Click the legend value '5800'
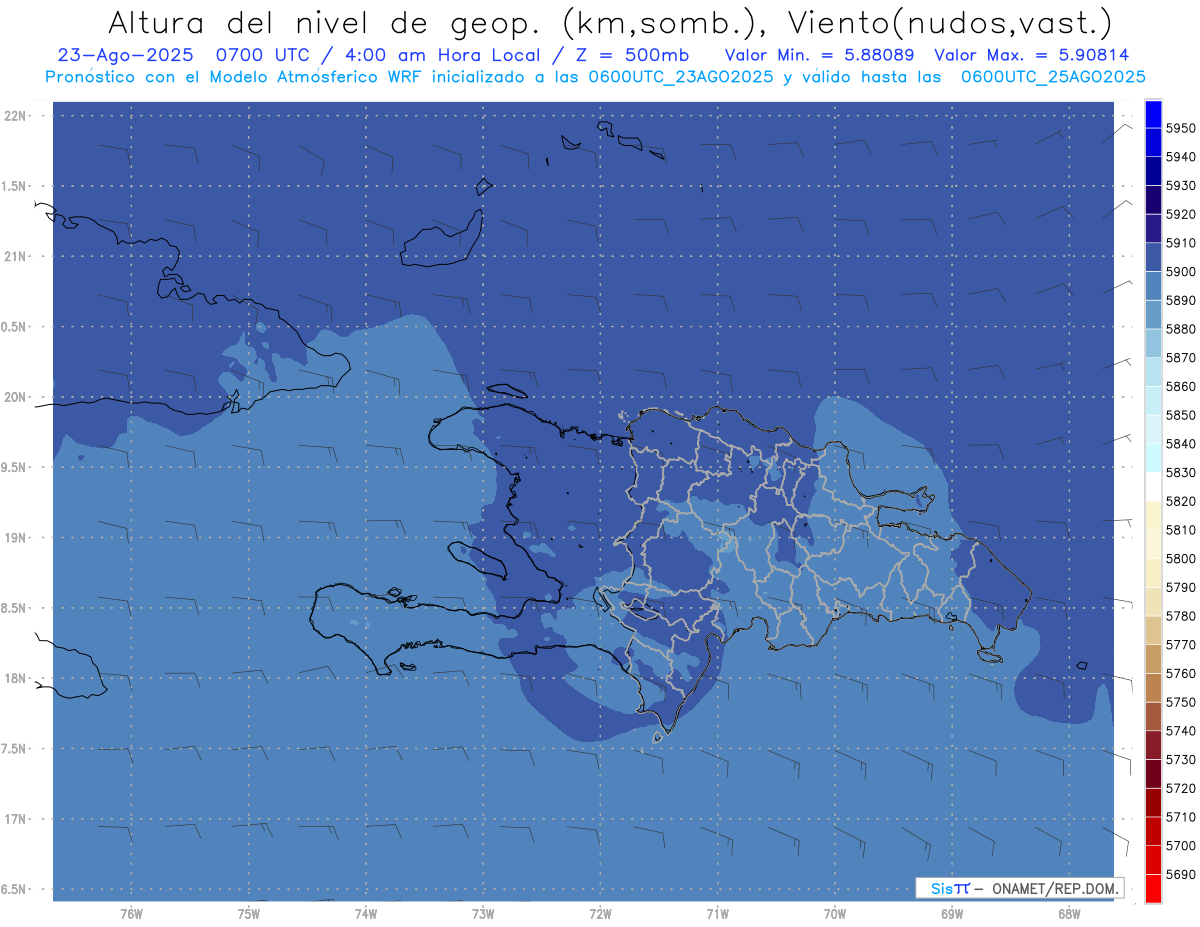The height and width of the screenshot is (927, 1200). pos(1180,559)
